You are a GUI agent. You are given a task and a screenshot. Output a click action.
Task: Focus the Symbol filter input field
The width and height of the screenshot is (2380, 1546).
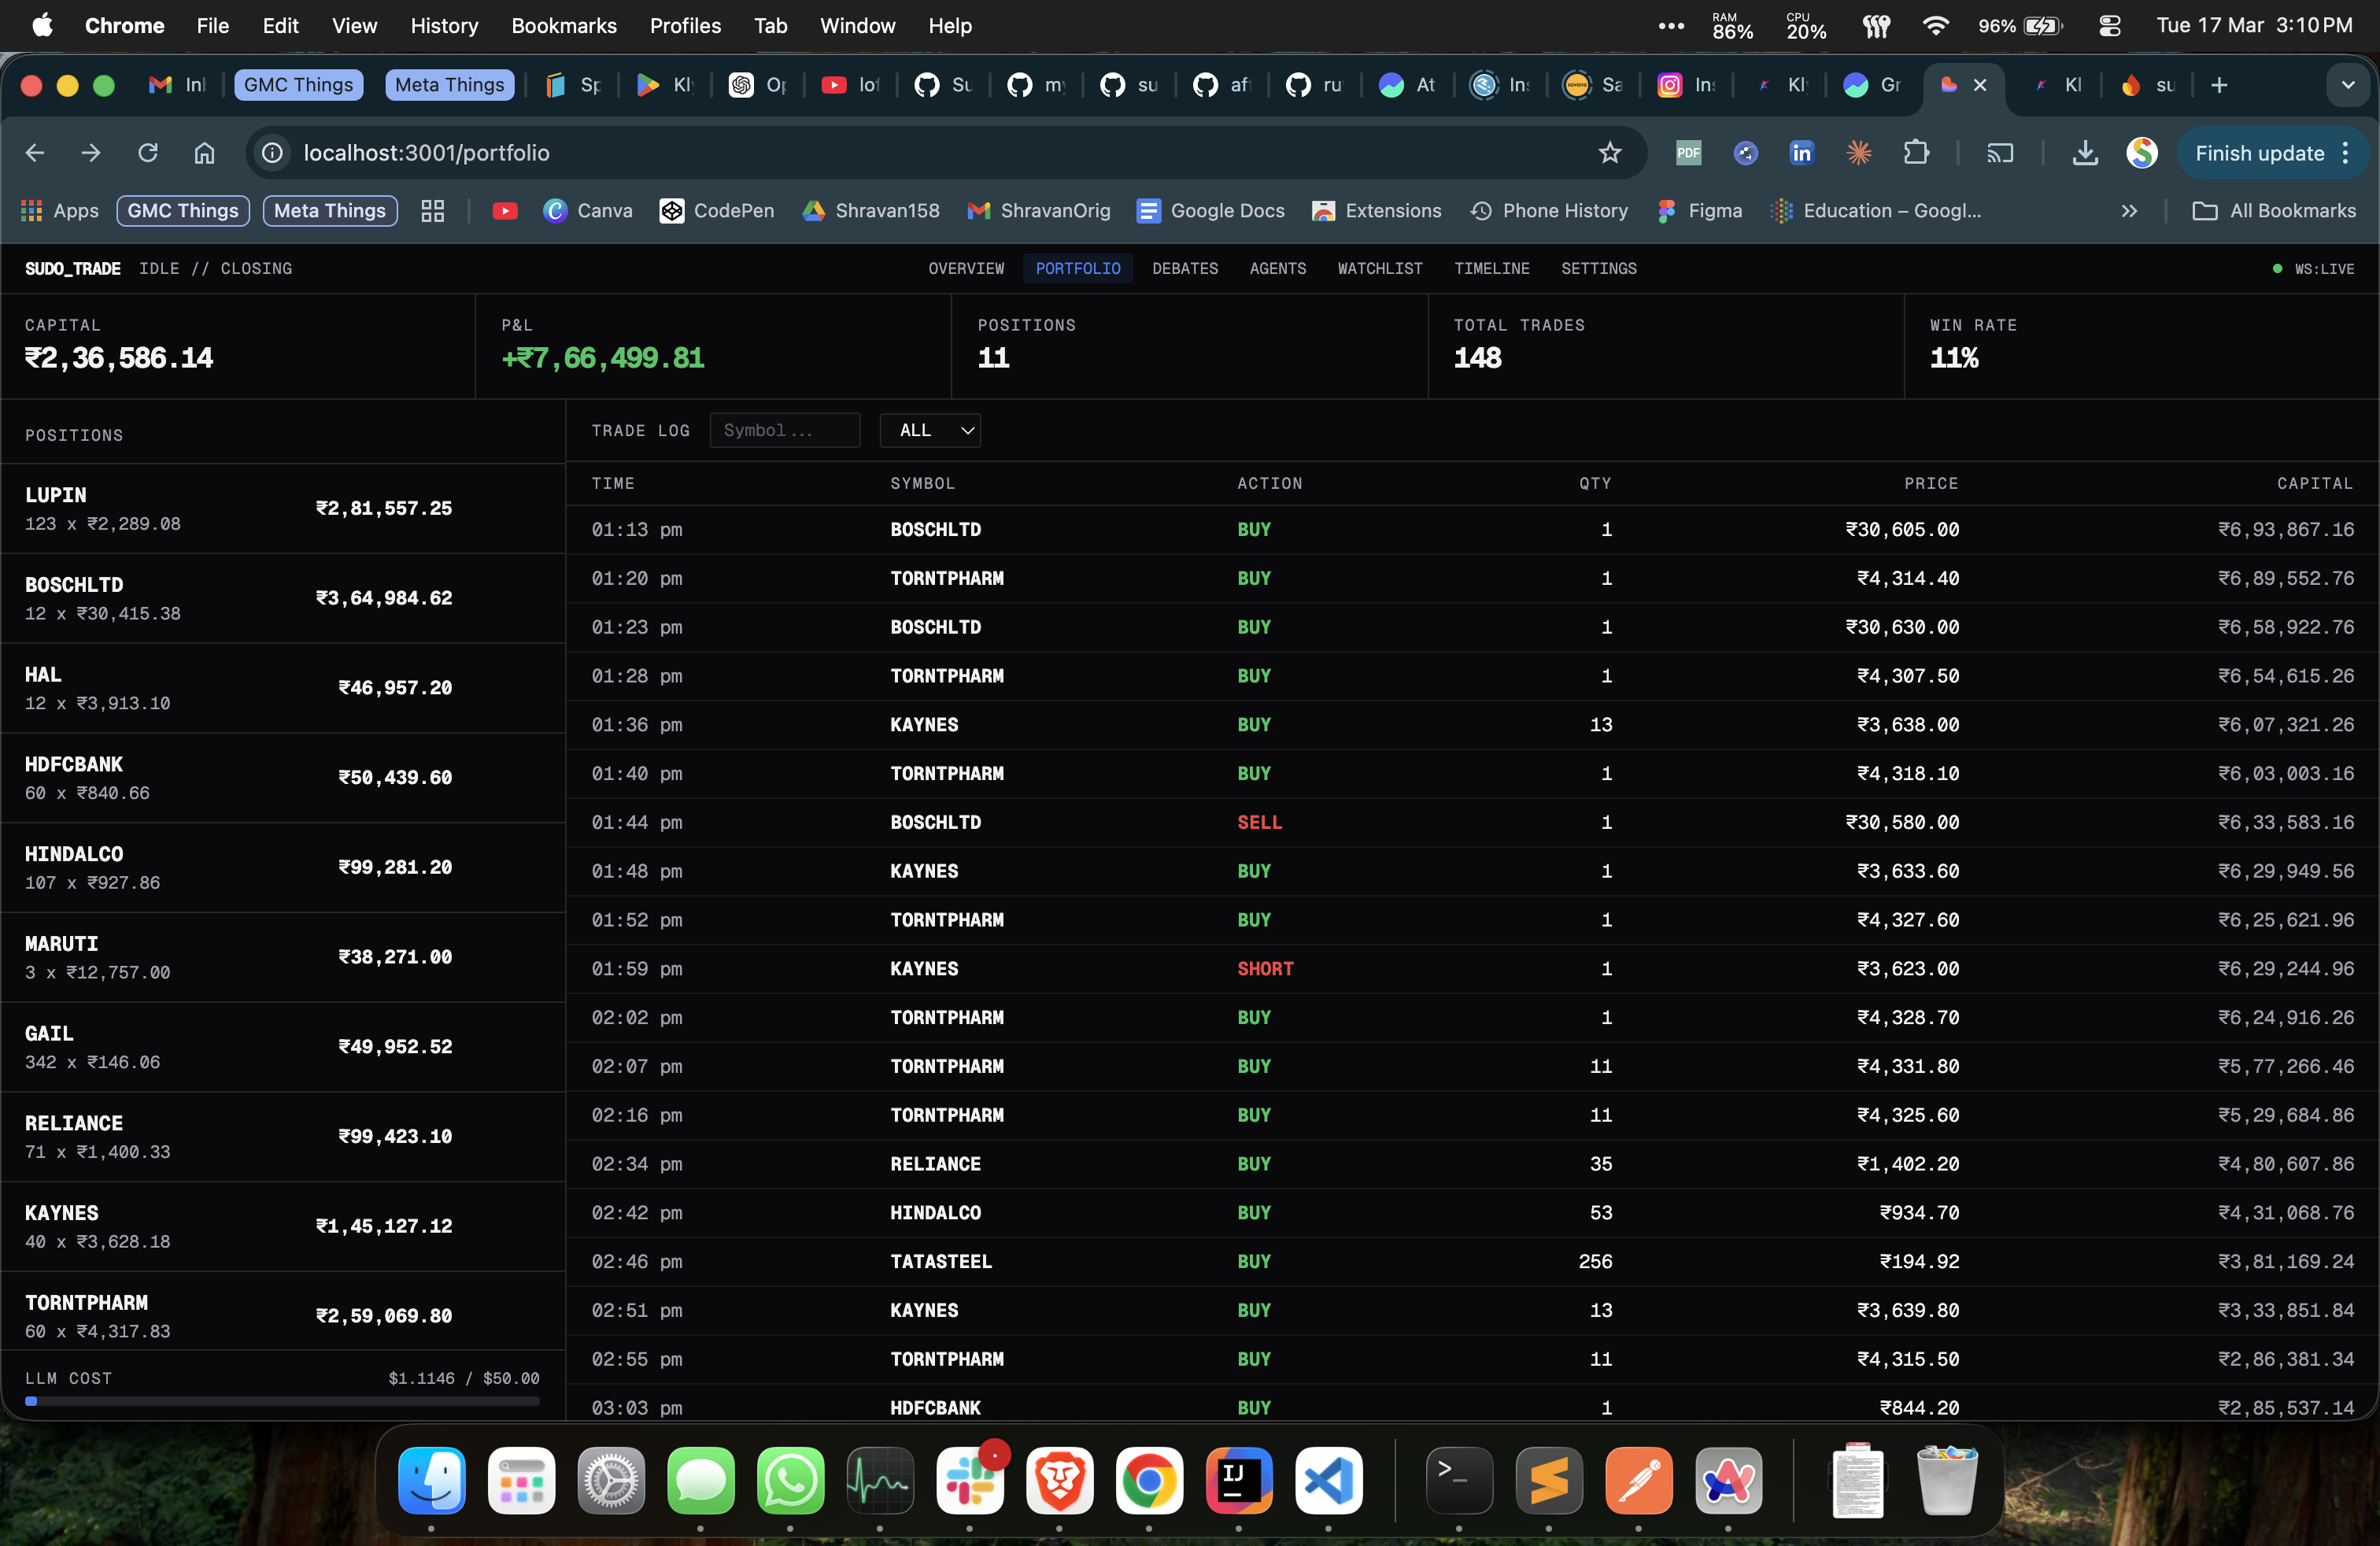[785, 430]
